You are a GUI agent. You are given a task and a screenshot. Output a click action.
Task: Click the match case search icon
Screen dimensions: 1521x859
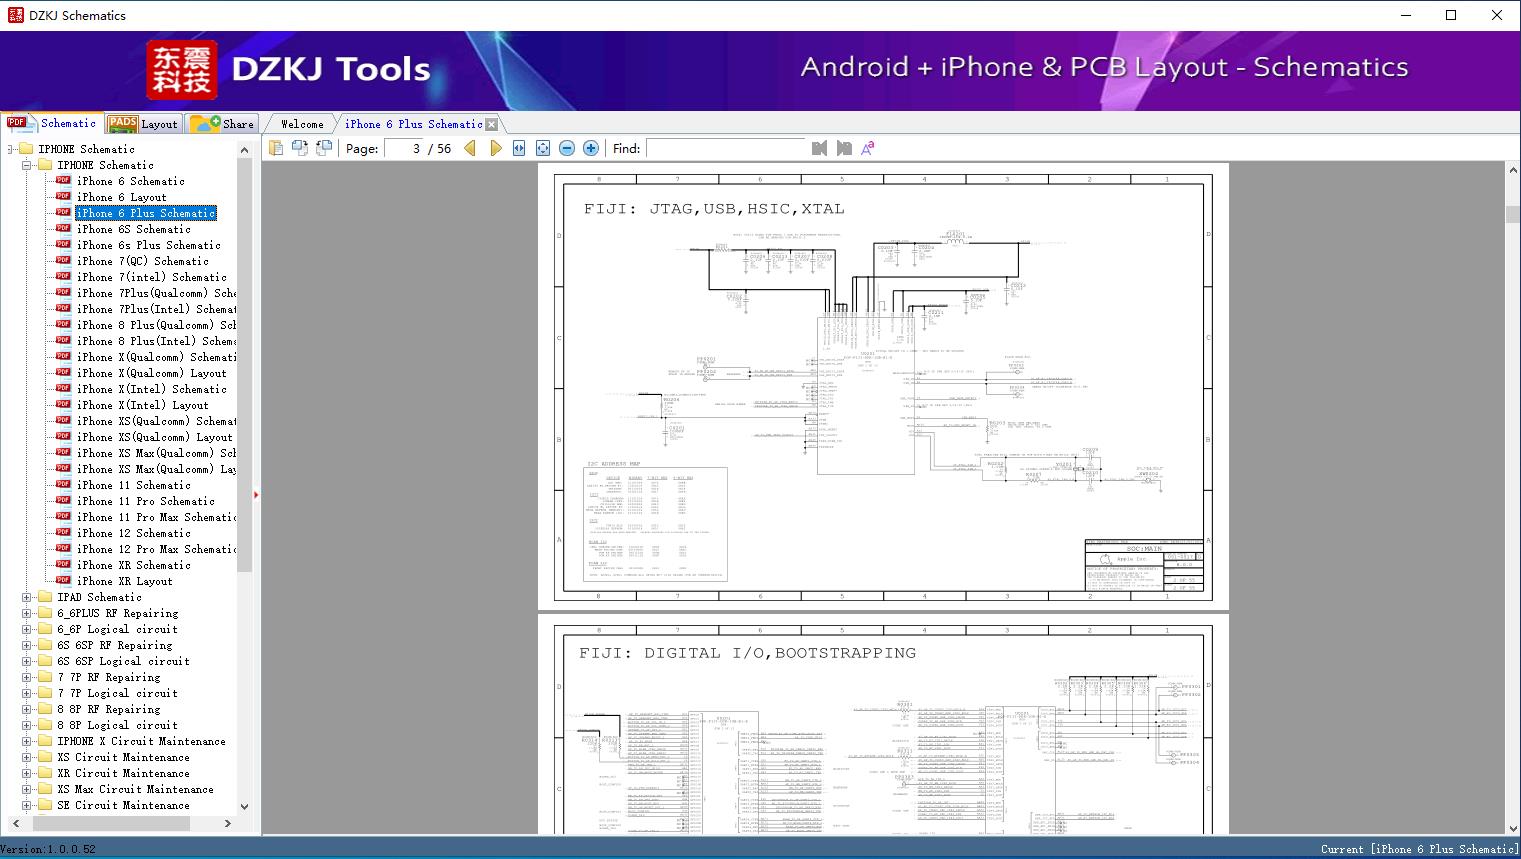click(868, 148)
